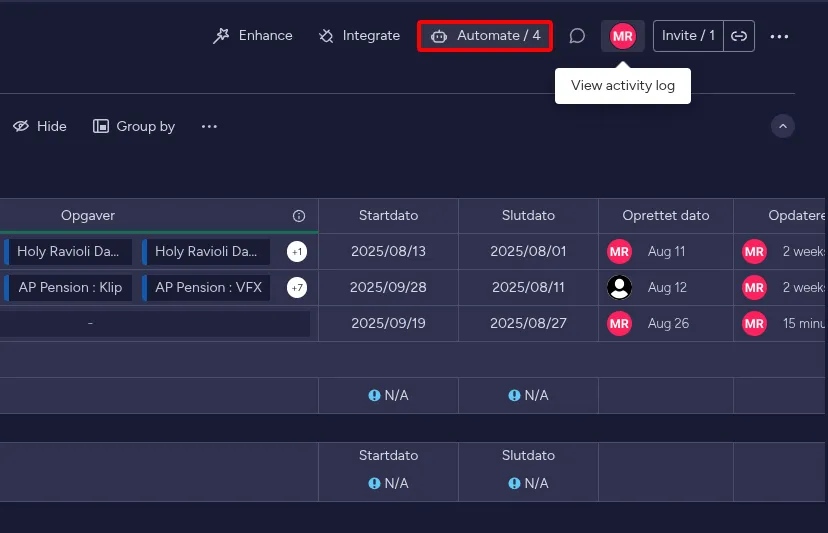This screenshot has height=533, width=828.
Task: Expand the +7 tasks badge
Action: [x=297, y=288]
